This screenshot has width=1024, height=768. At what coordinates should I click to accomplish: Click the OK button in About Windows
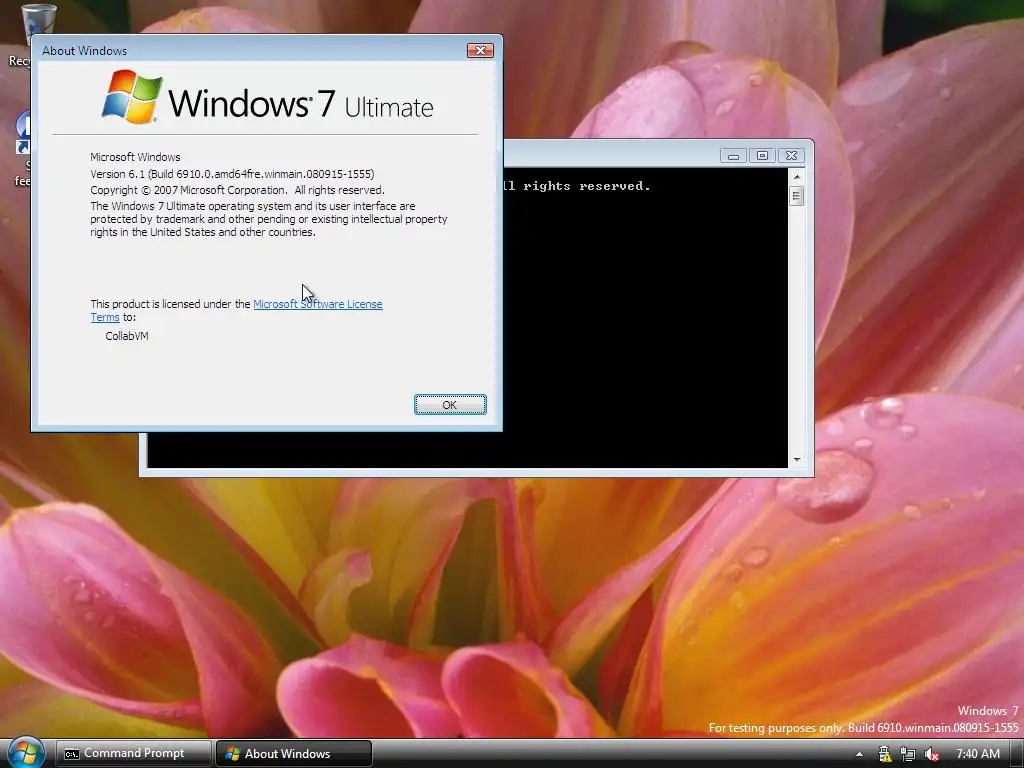point(450,405)
